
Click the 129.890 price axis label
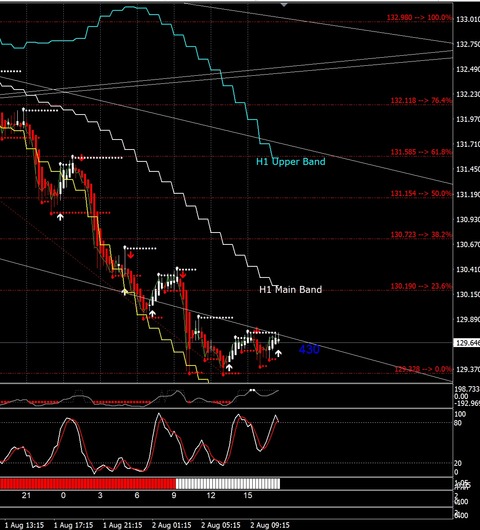(468, 319)
